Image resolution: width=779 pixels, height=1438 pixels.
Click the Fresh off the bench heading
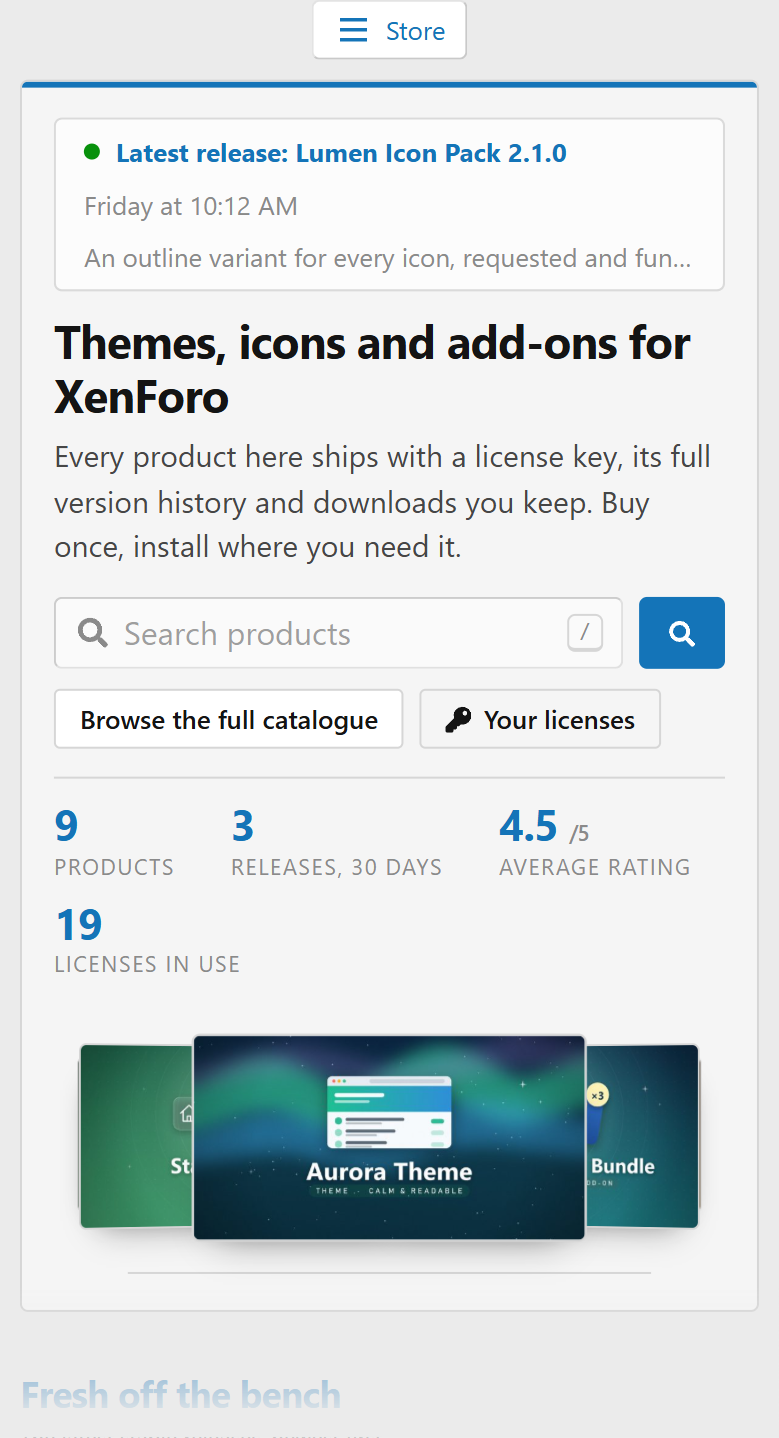click(181, 1395)
